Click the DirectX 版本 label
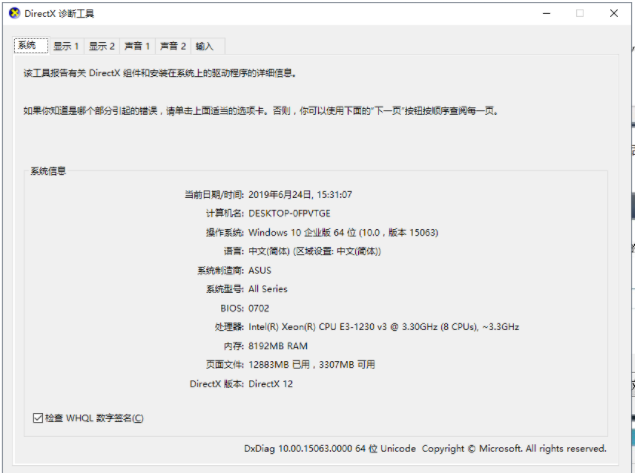 coord(217,384)
